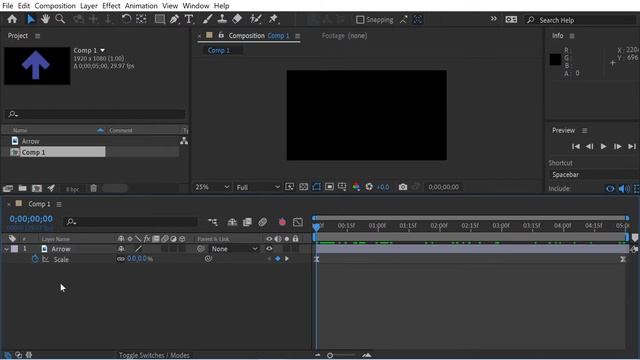Click the Frame Blending icon in timeline
The height and width of the screenshot is (360, 640).
point(247,222)
